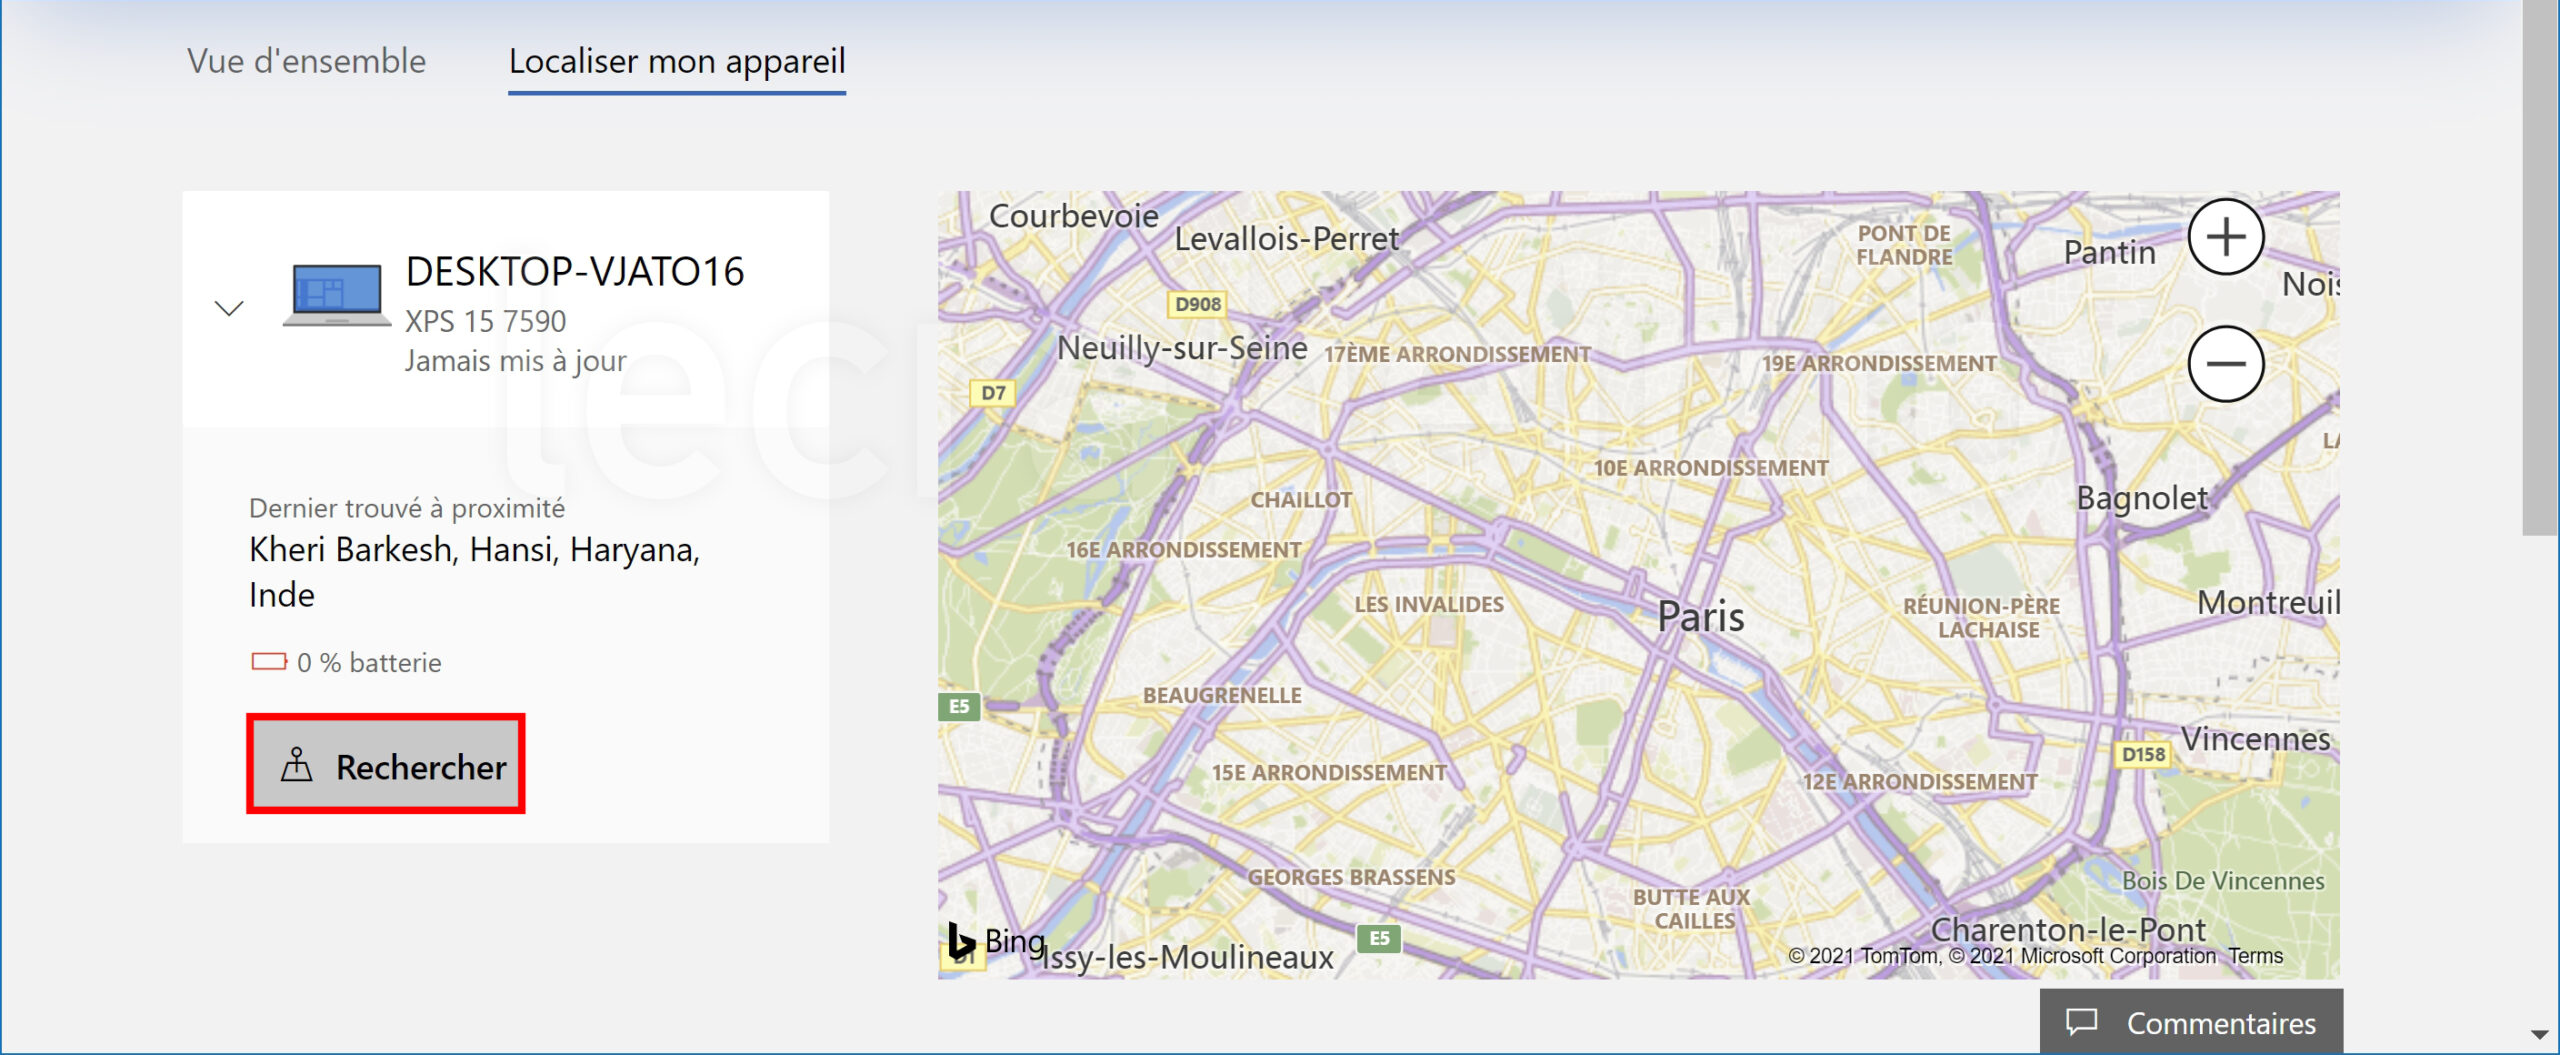Click the Jamais mis à jour status

click(x=516, y=361)
